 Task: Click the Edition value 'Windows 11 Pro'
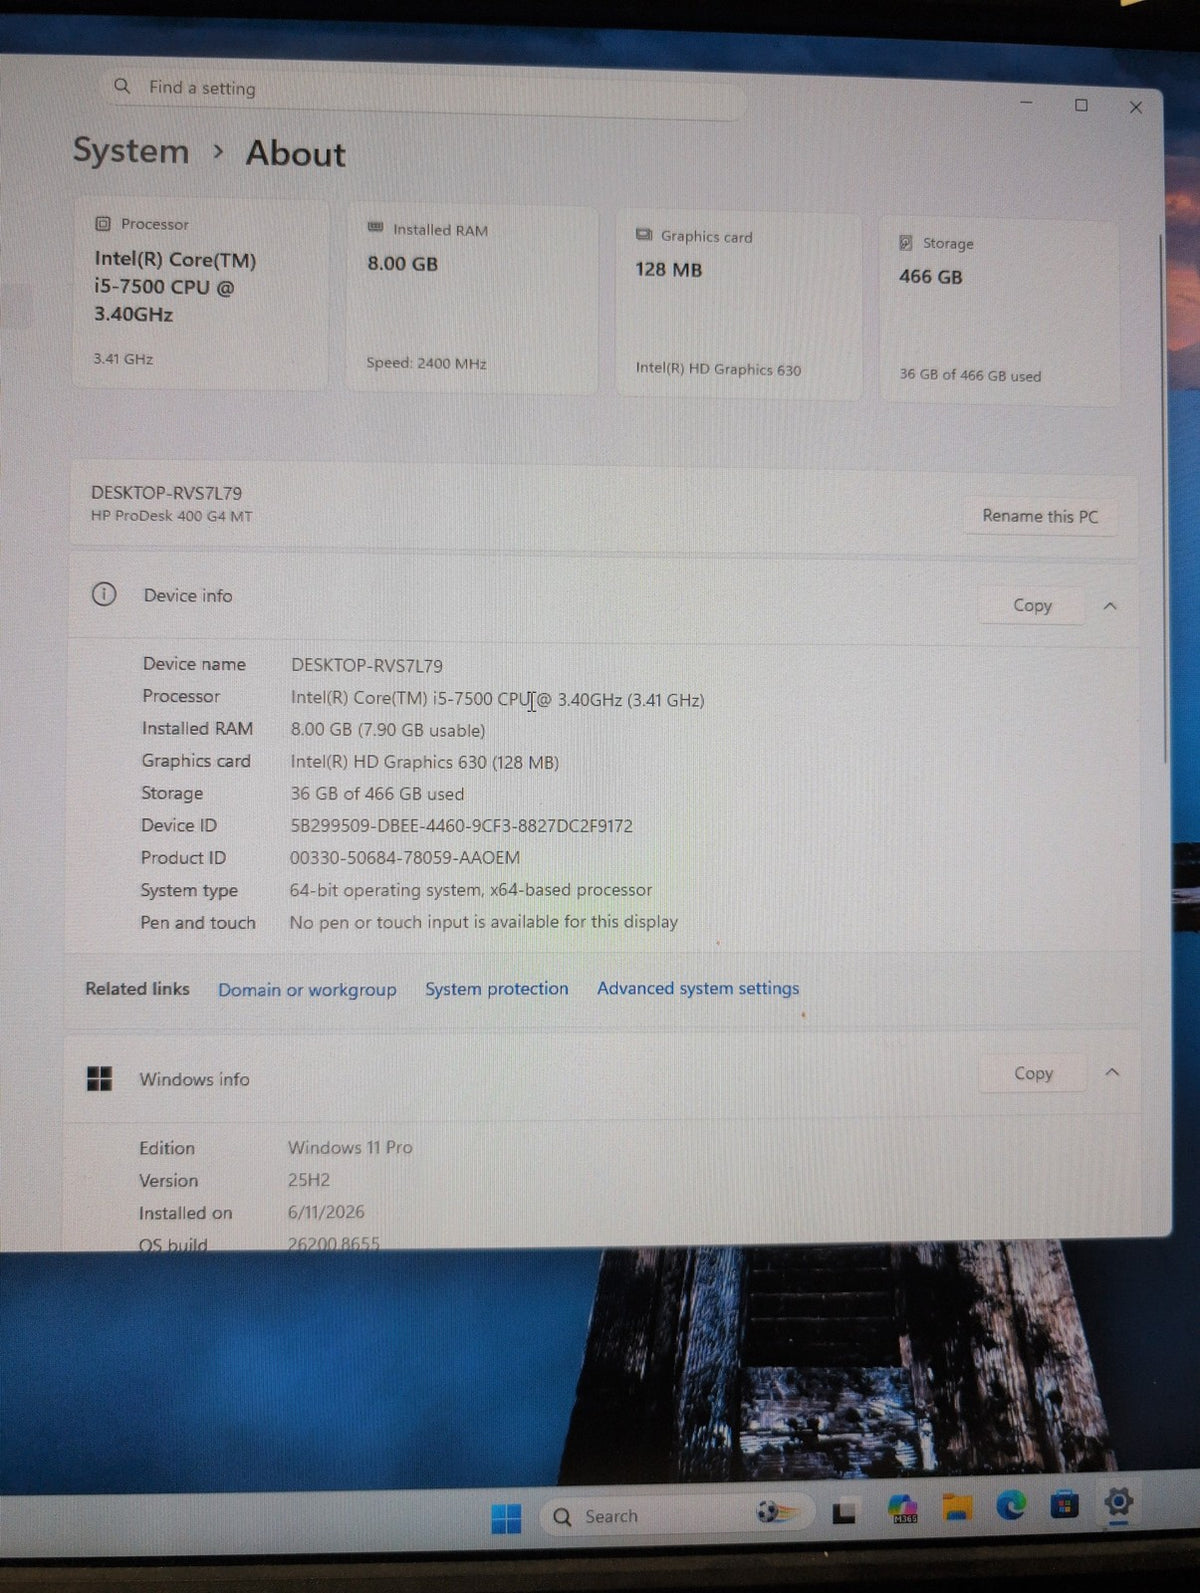click(x=350, y=1147)
